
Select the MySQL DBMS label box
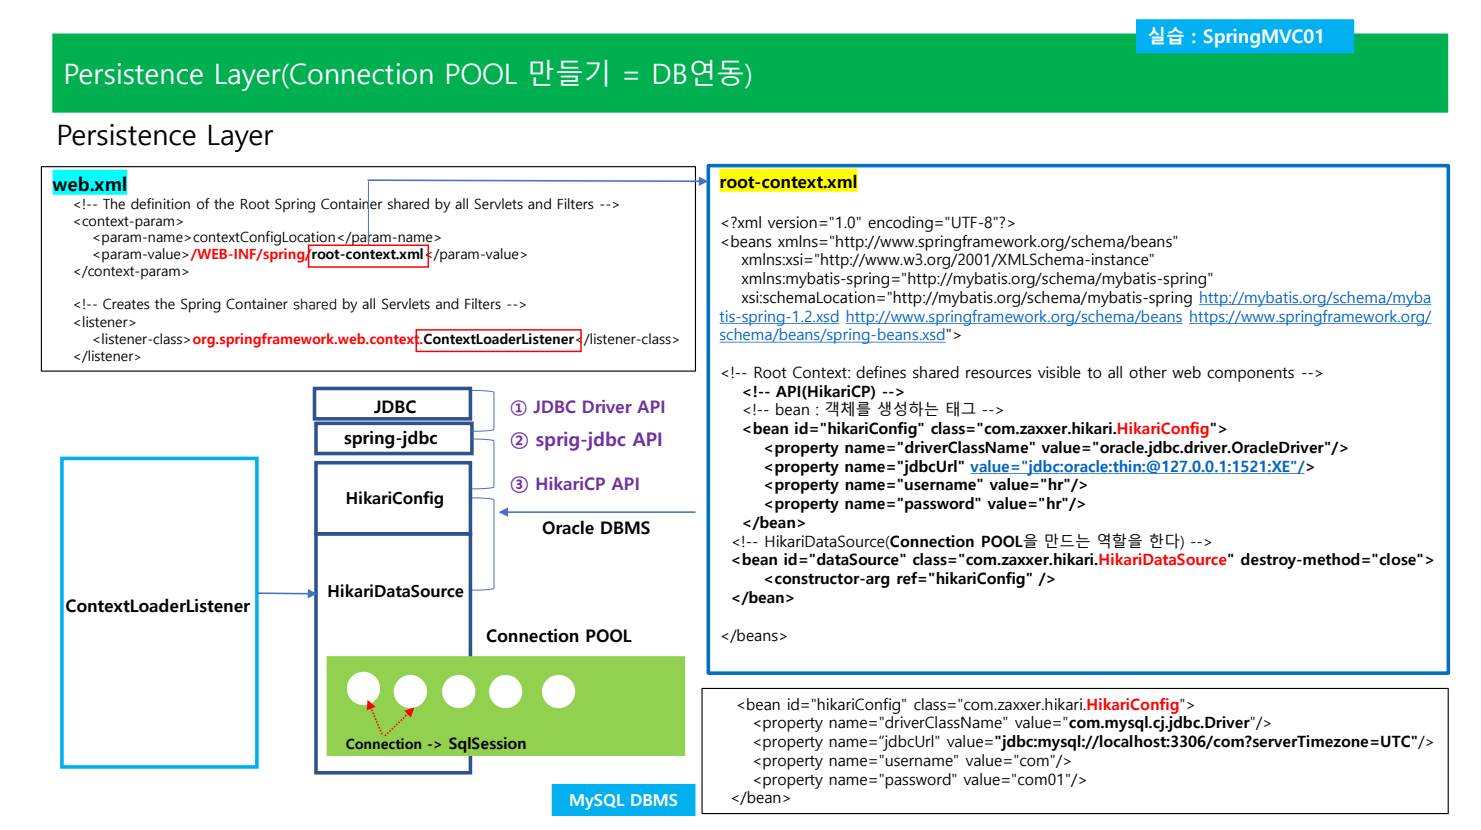click(623, 800)
